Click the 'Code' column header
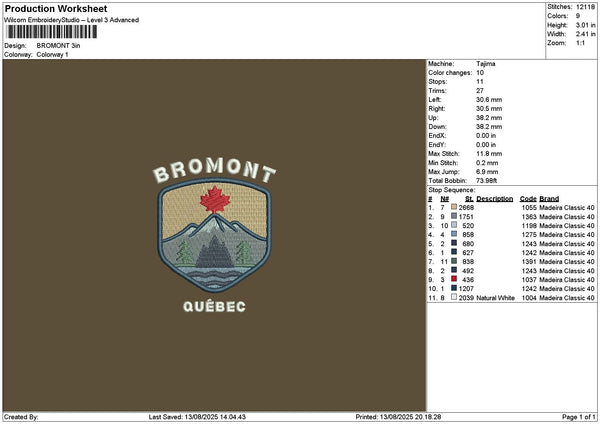 [x=528, y=199]
